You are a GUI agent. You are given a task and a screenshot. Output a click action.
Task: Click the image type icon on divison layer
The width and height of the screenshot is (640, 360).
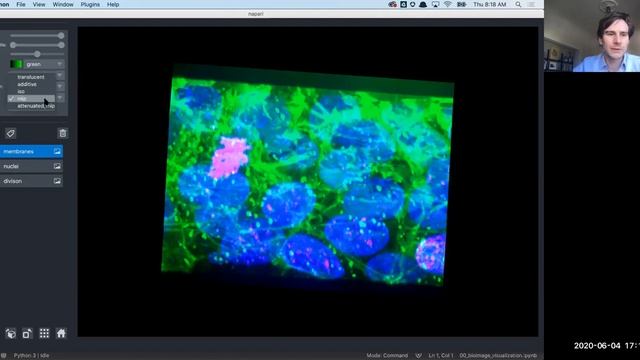(57, 181)
